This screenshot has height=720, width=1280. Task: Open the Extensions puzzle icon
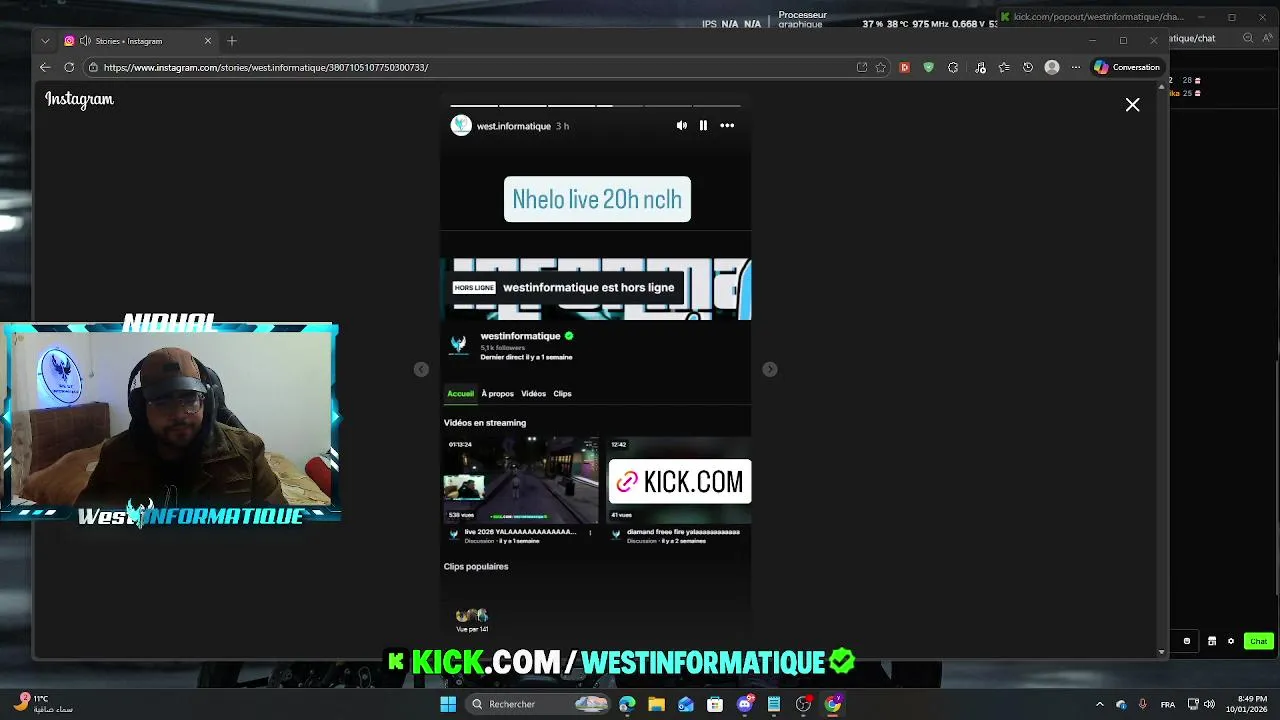click(953, 67)
